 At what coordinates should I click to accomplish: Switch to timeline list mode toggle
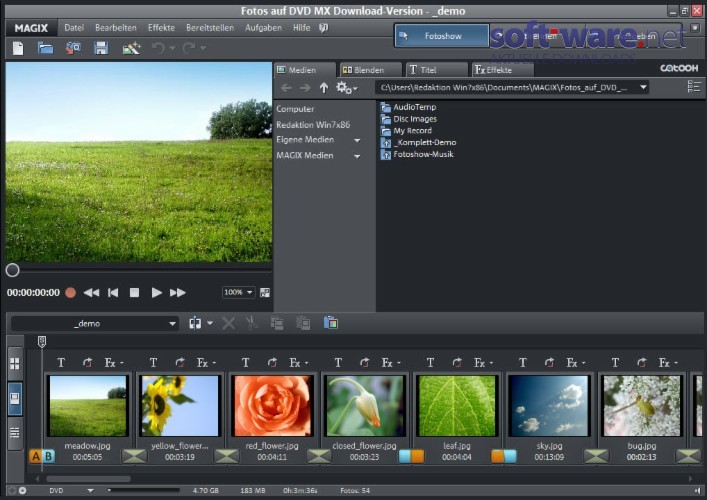(x=15, y=433)
